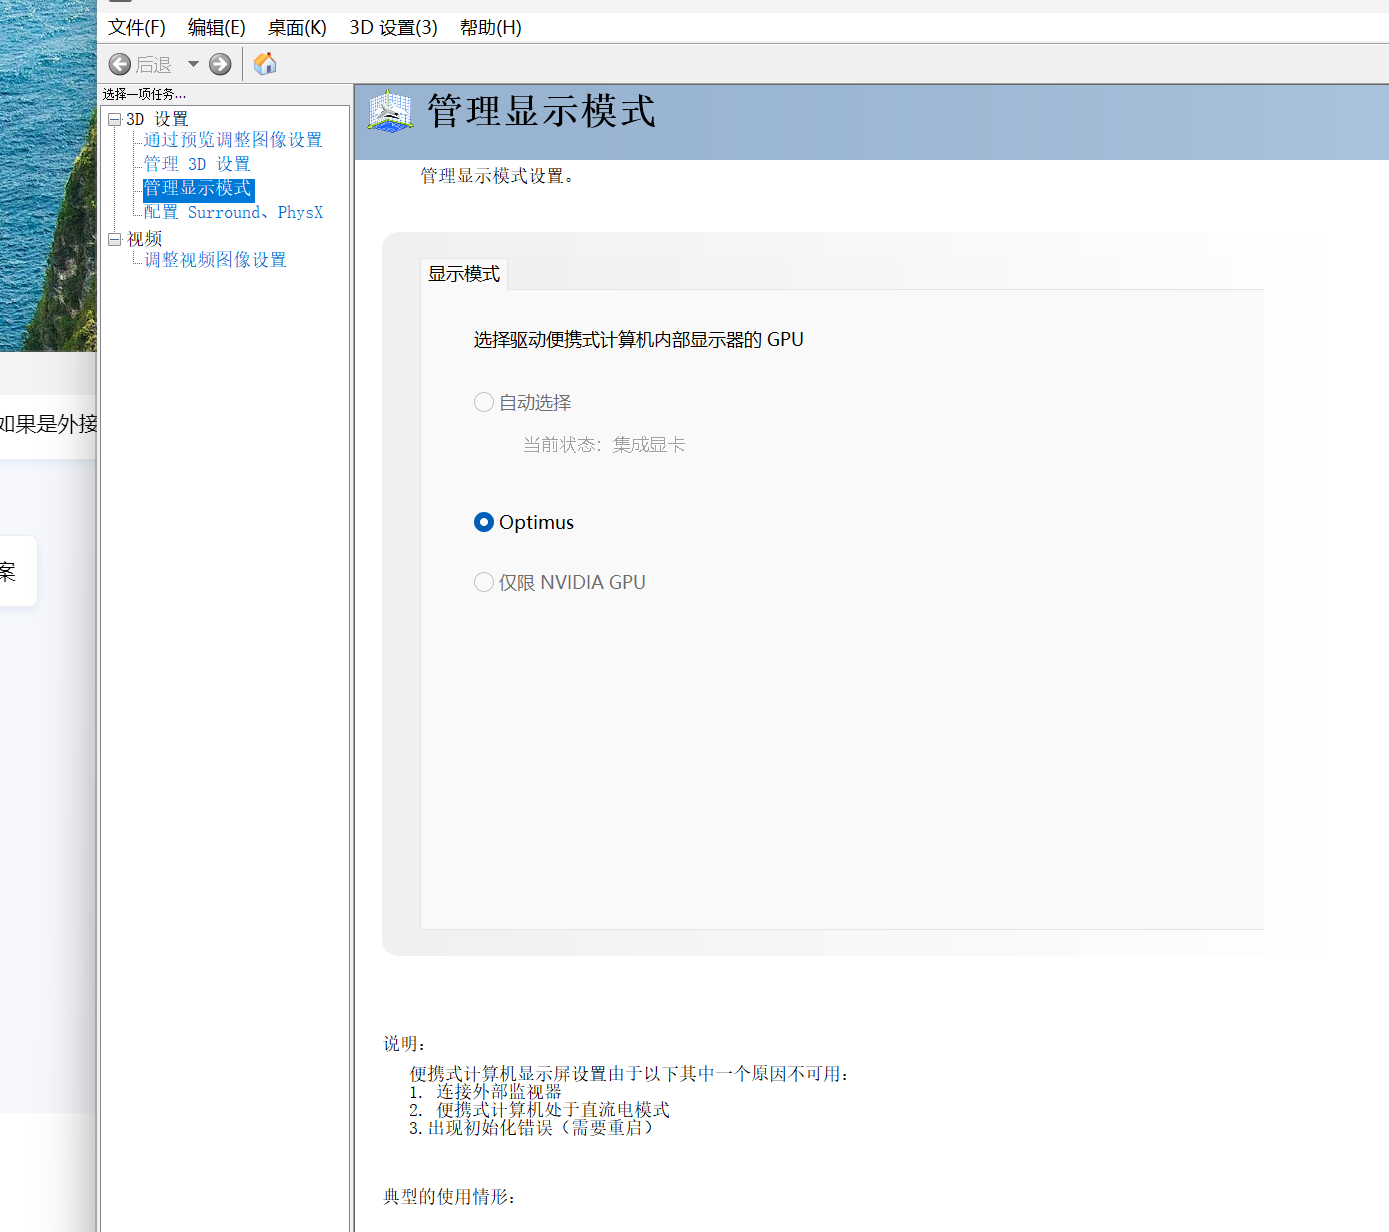The height and width of the screenshot is (1232, 1389).
Task: Switch to the 显示模式 tab
Action: [x=464, y=274]
